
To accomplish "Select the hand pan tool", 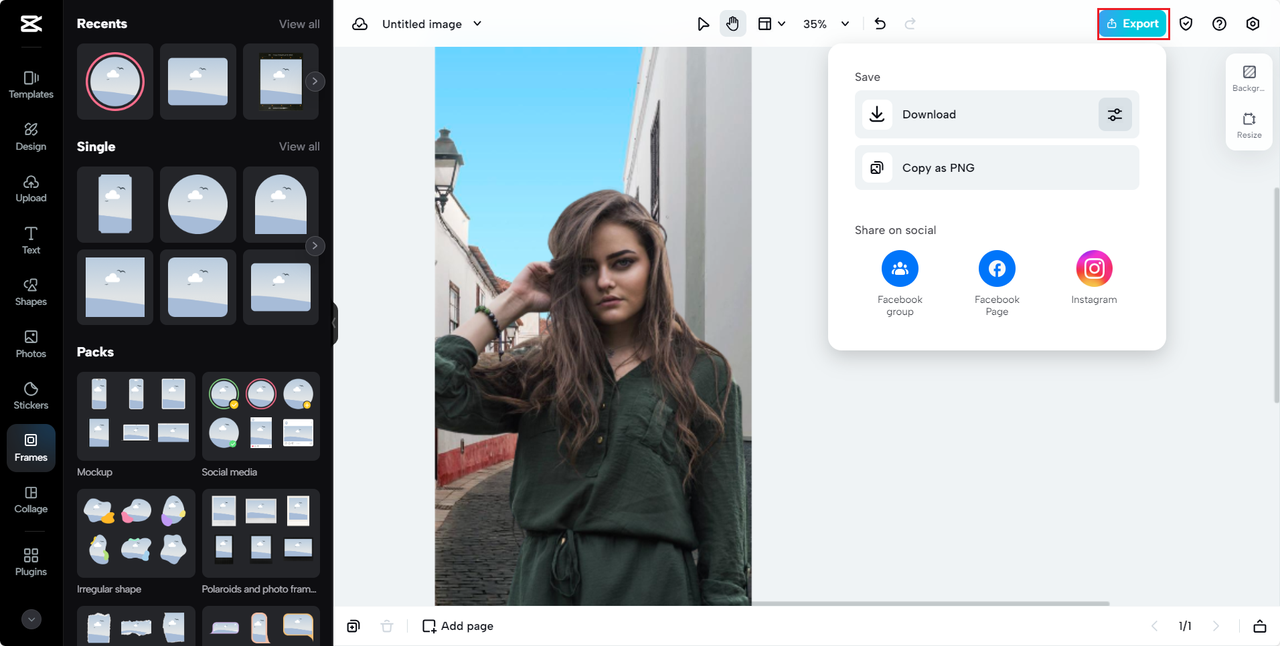I will click(733, 24).
